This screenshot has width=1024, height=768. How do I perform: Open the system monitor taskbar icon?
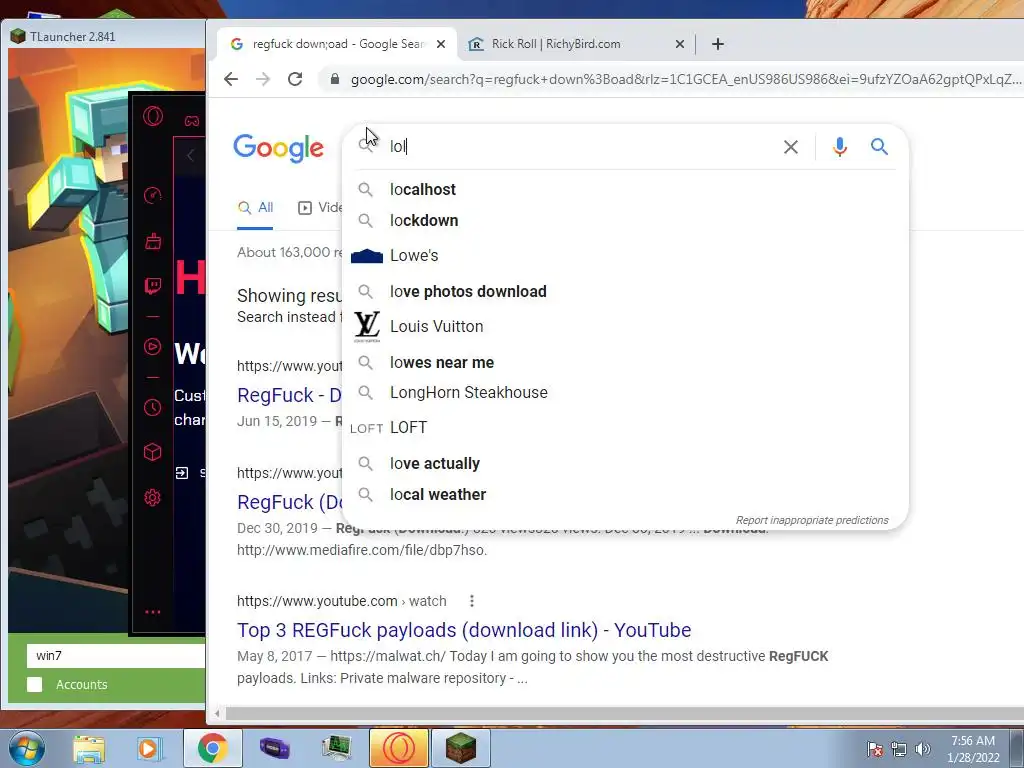pyautogui.click(x=336, y=748)
